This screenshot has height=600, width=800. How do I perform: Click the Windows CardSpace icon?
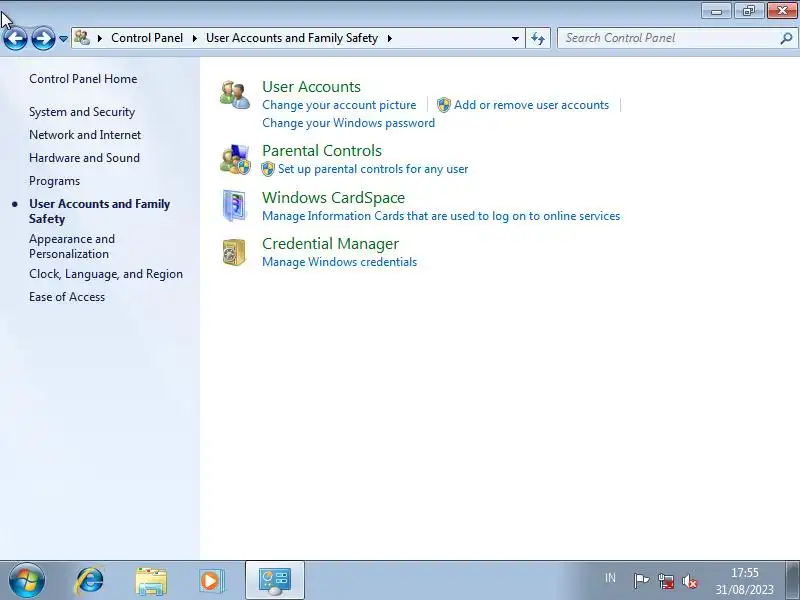[234, 206]
